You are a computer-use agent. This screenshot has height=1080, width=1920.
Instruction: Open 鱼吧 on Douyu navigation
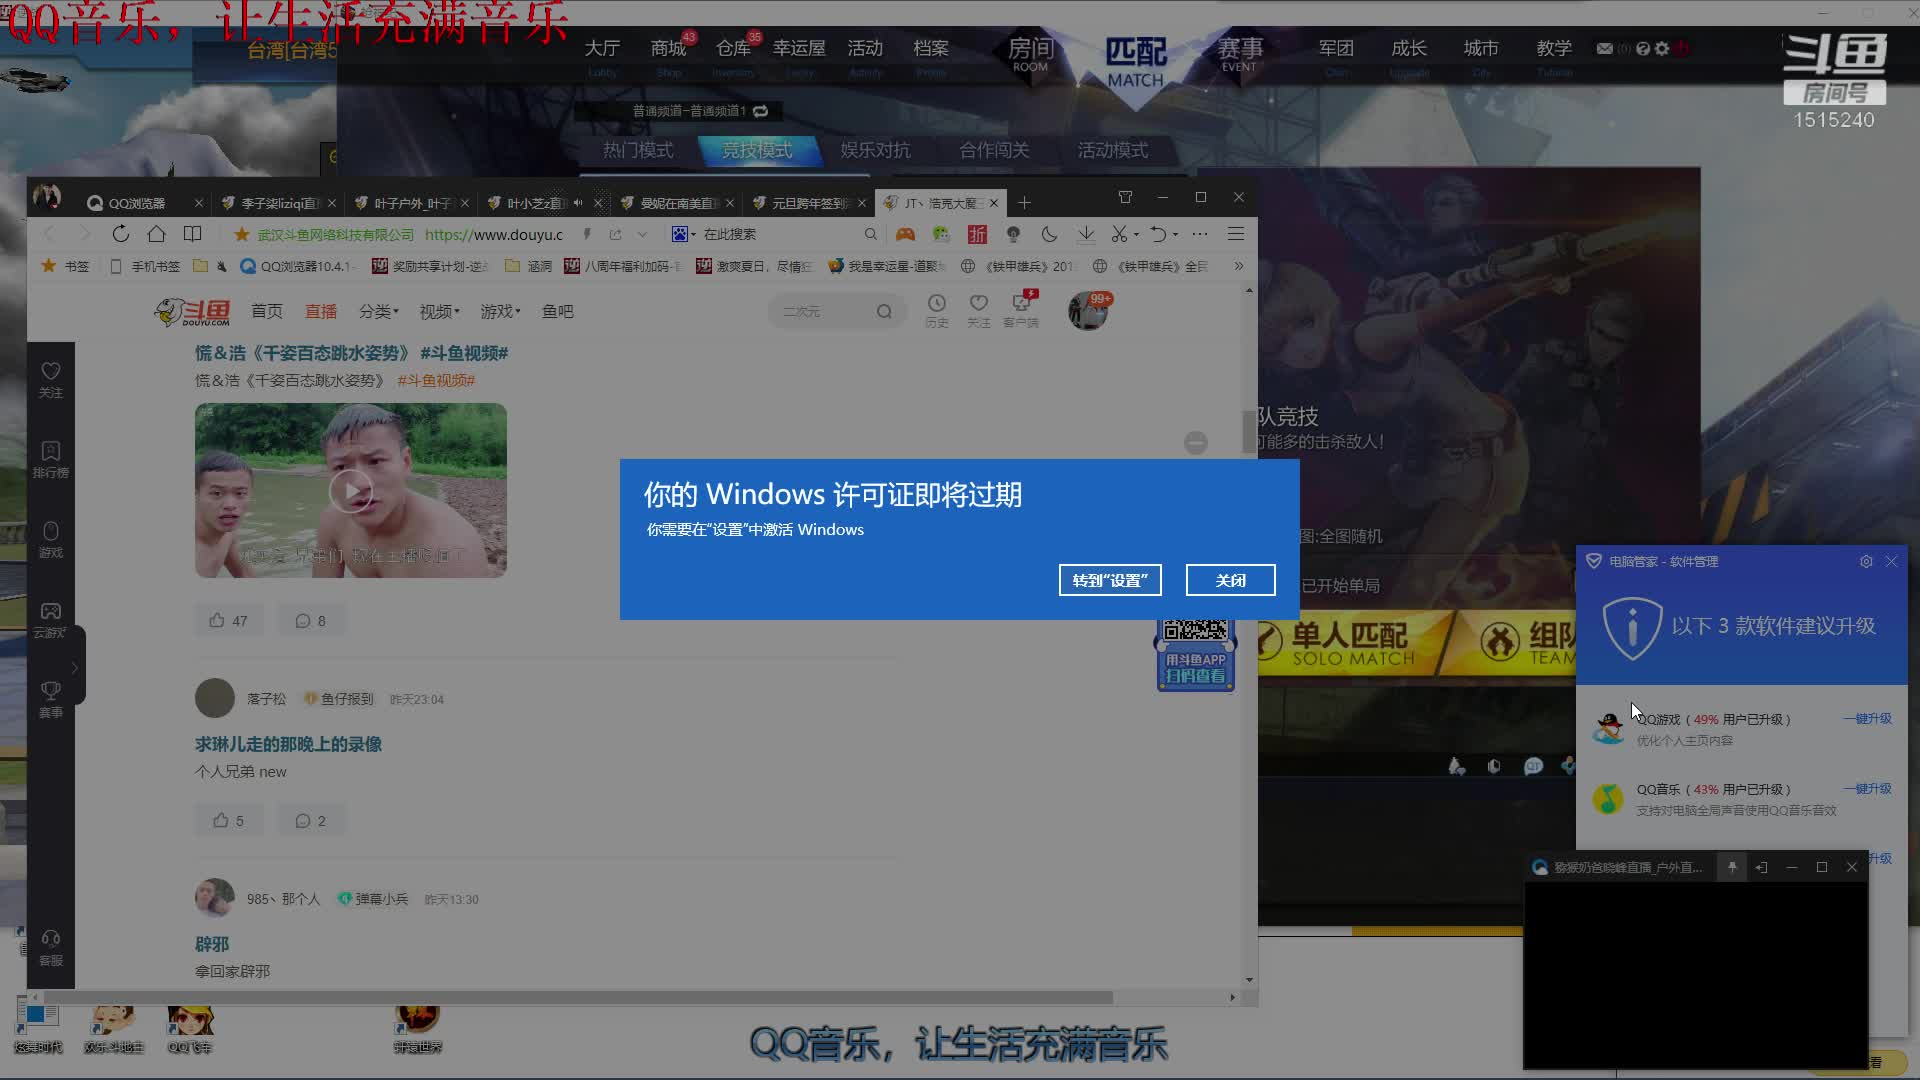tap(558, 312)
